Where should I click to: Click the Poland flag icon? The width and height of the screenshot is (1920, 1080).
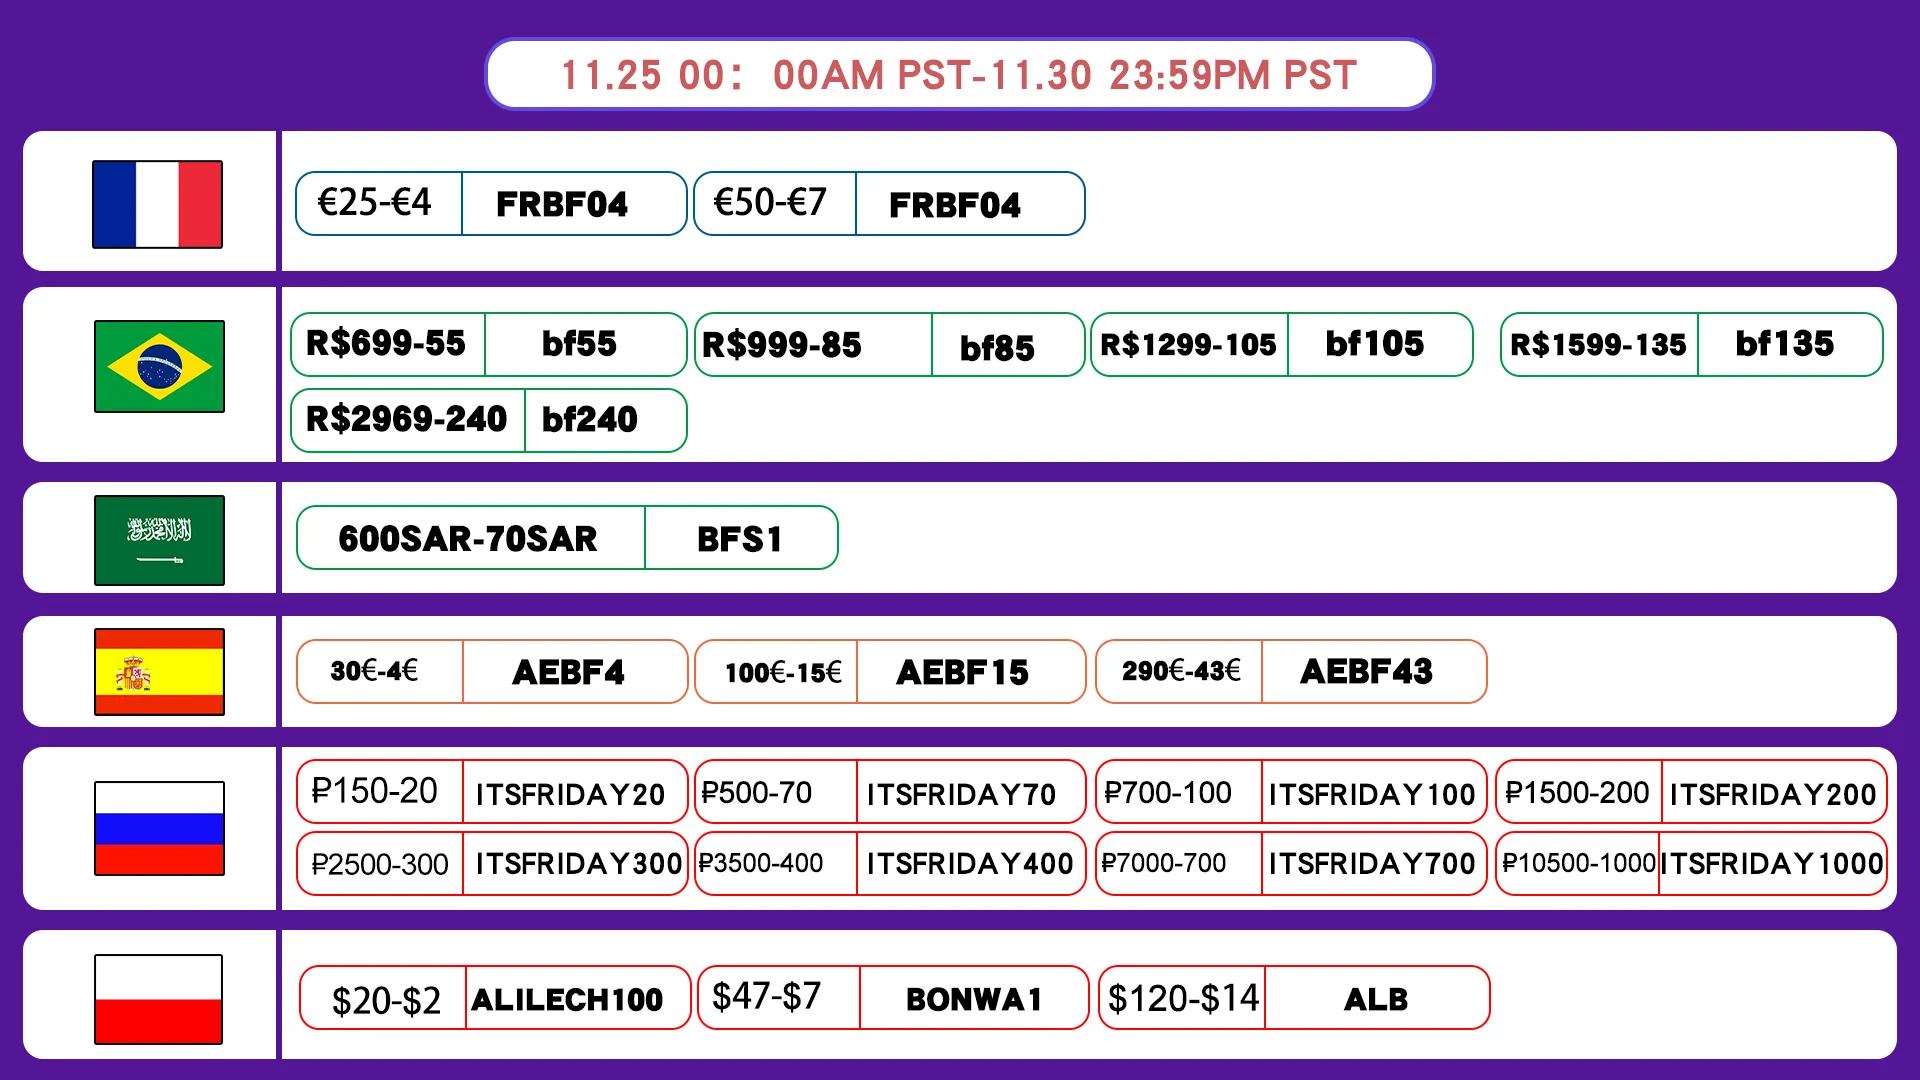coord(159,999)
